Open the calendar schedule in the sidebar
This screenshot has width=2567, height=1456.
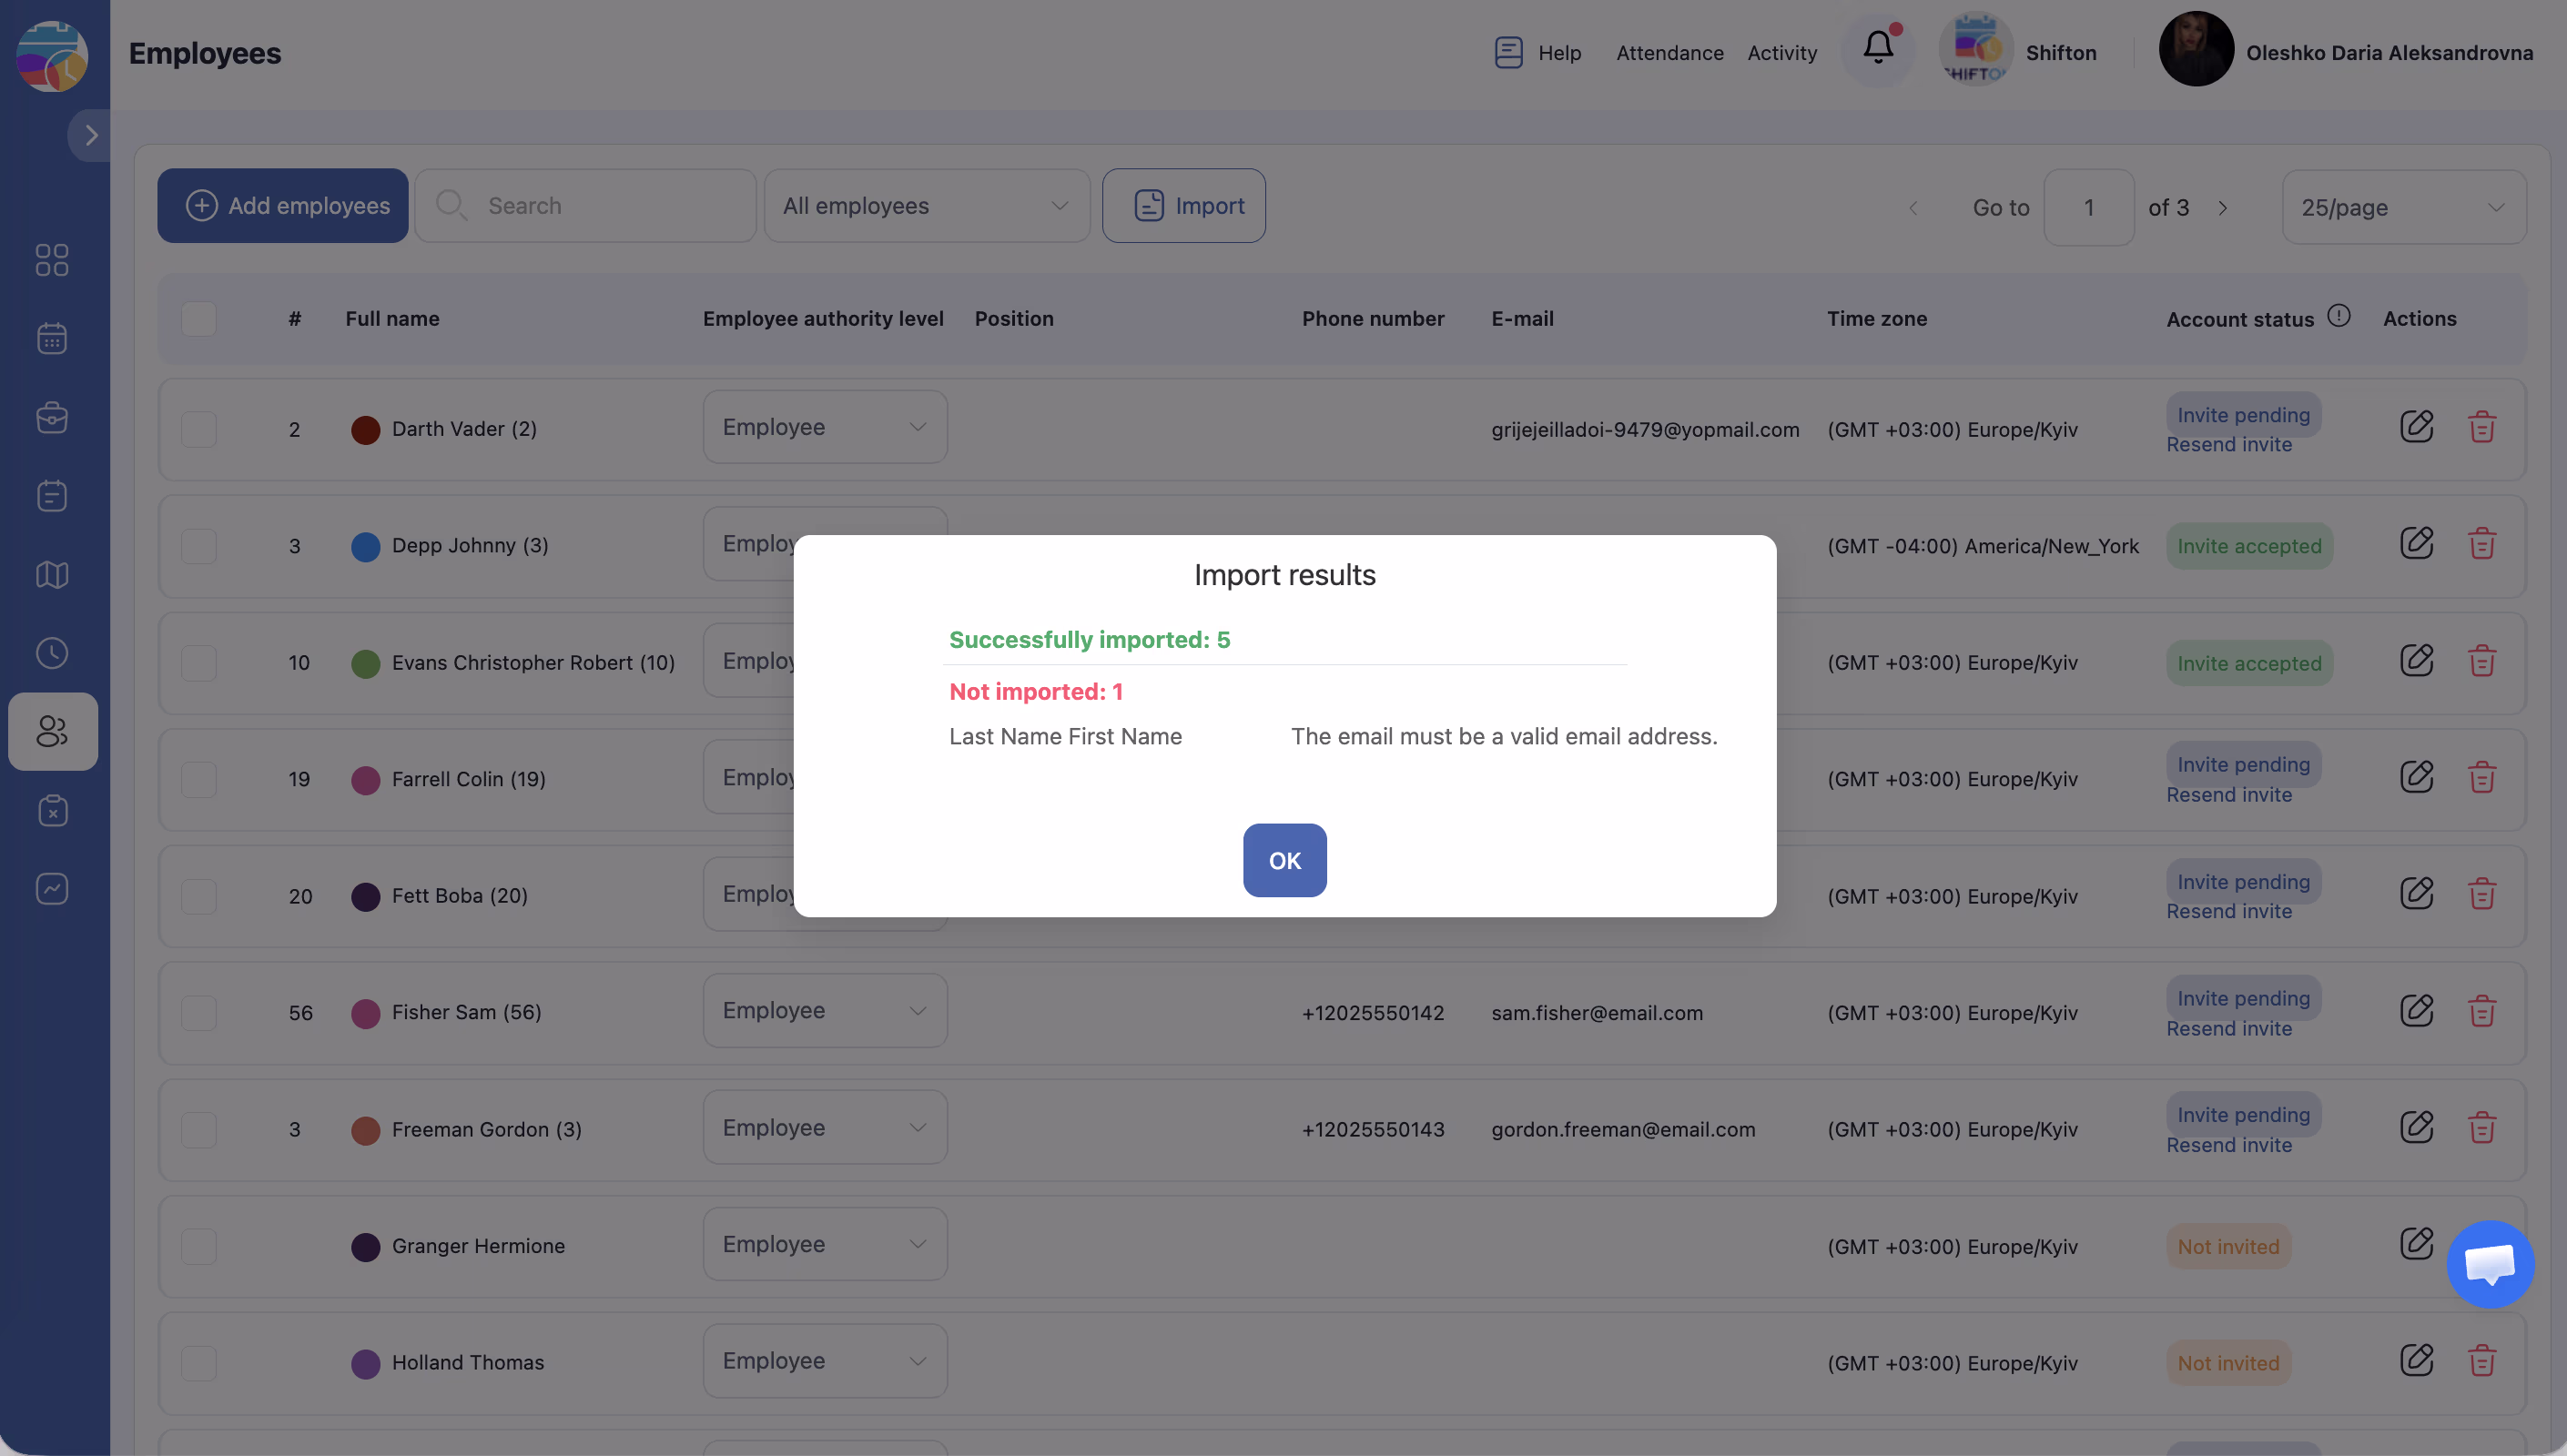click(x=52, y=338)
